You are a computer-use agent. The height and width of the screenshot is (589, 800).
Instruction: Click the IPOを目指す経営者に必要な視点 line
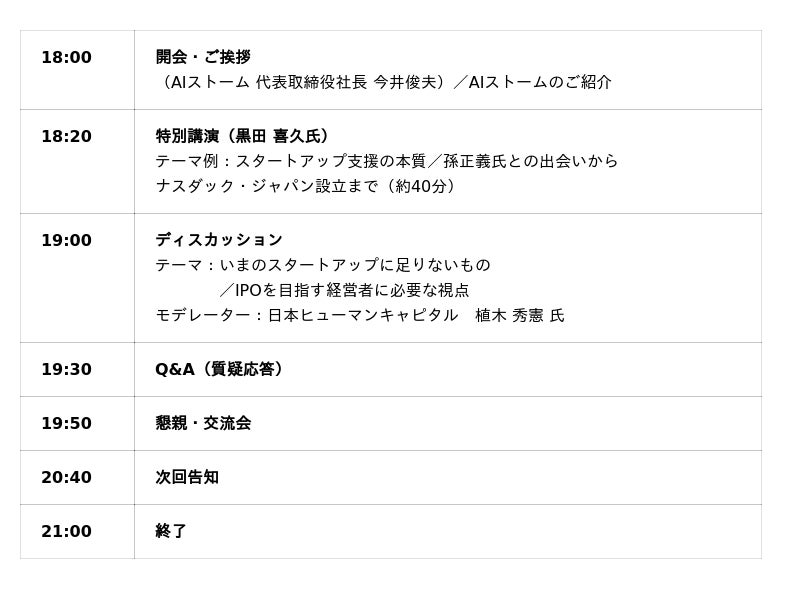[x=344, y=290]
